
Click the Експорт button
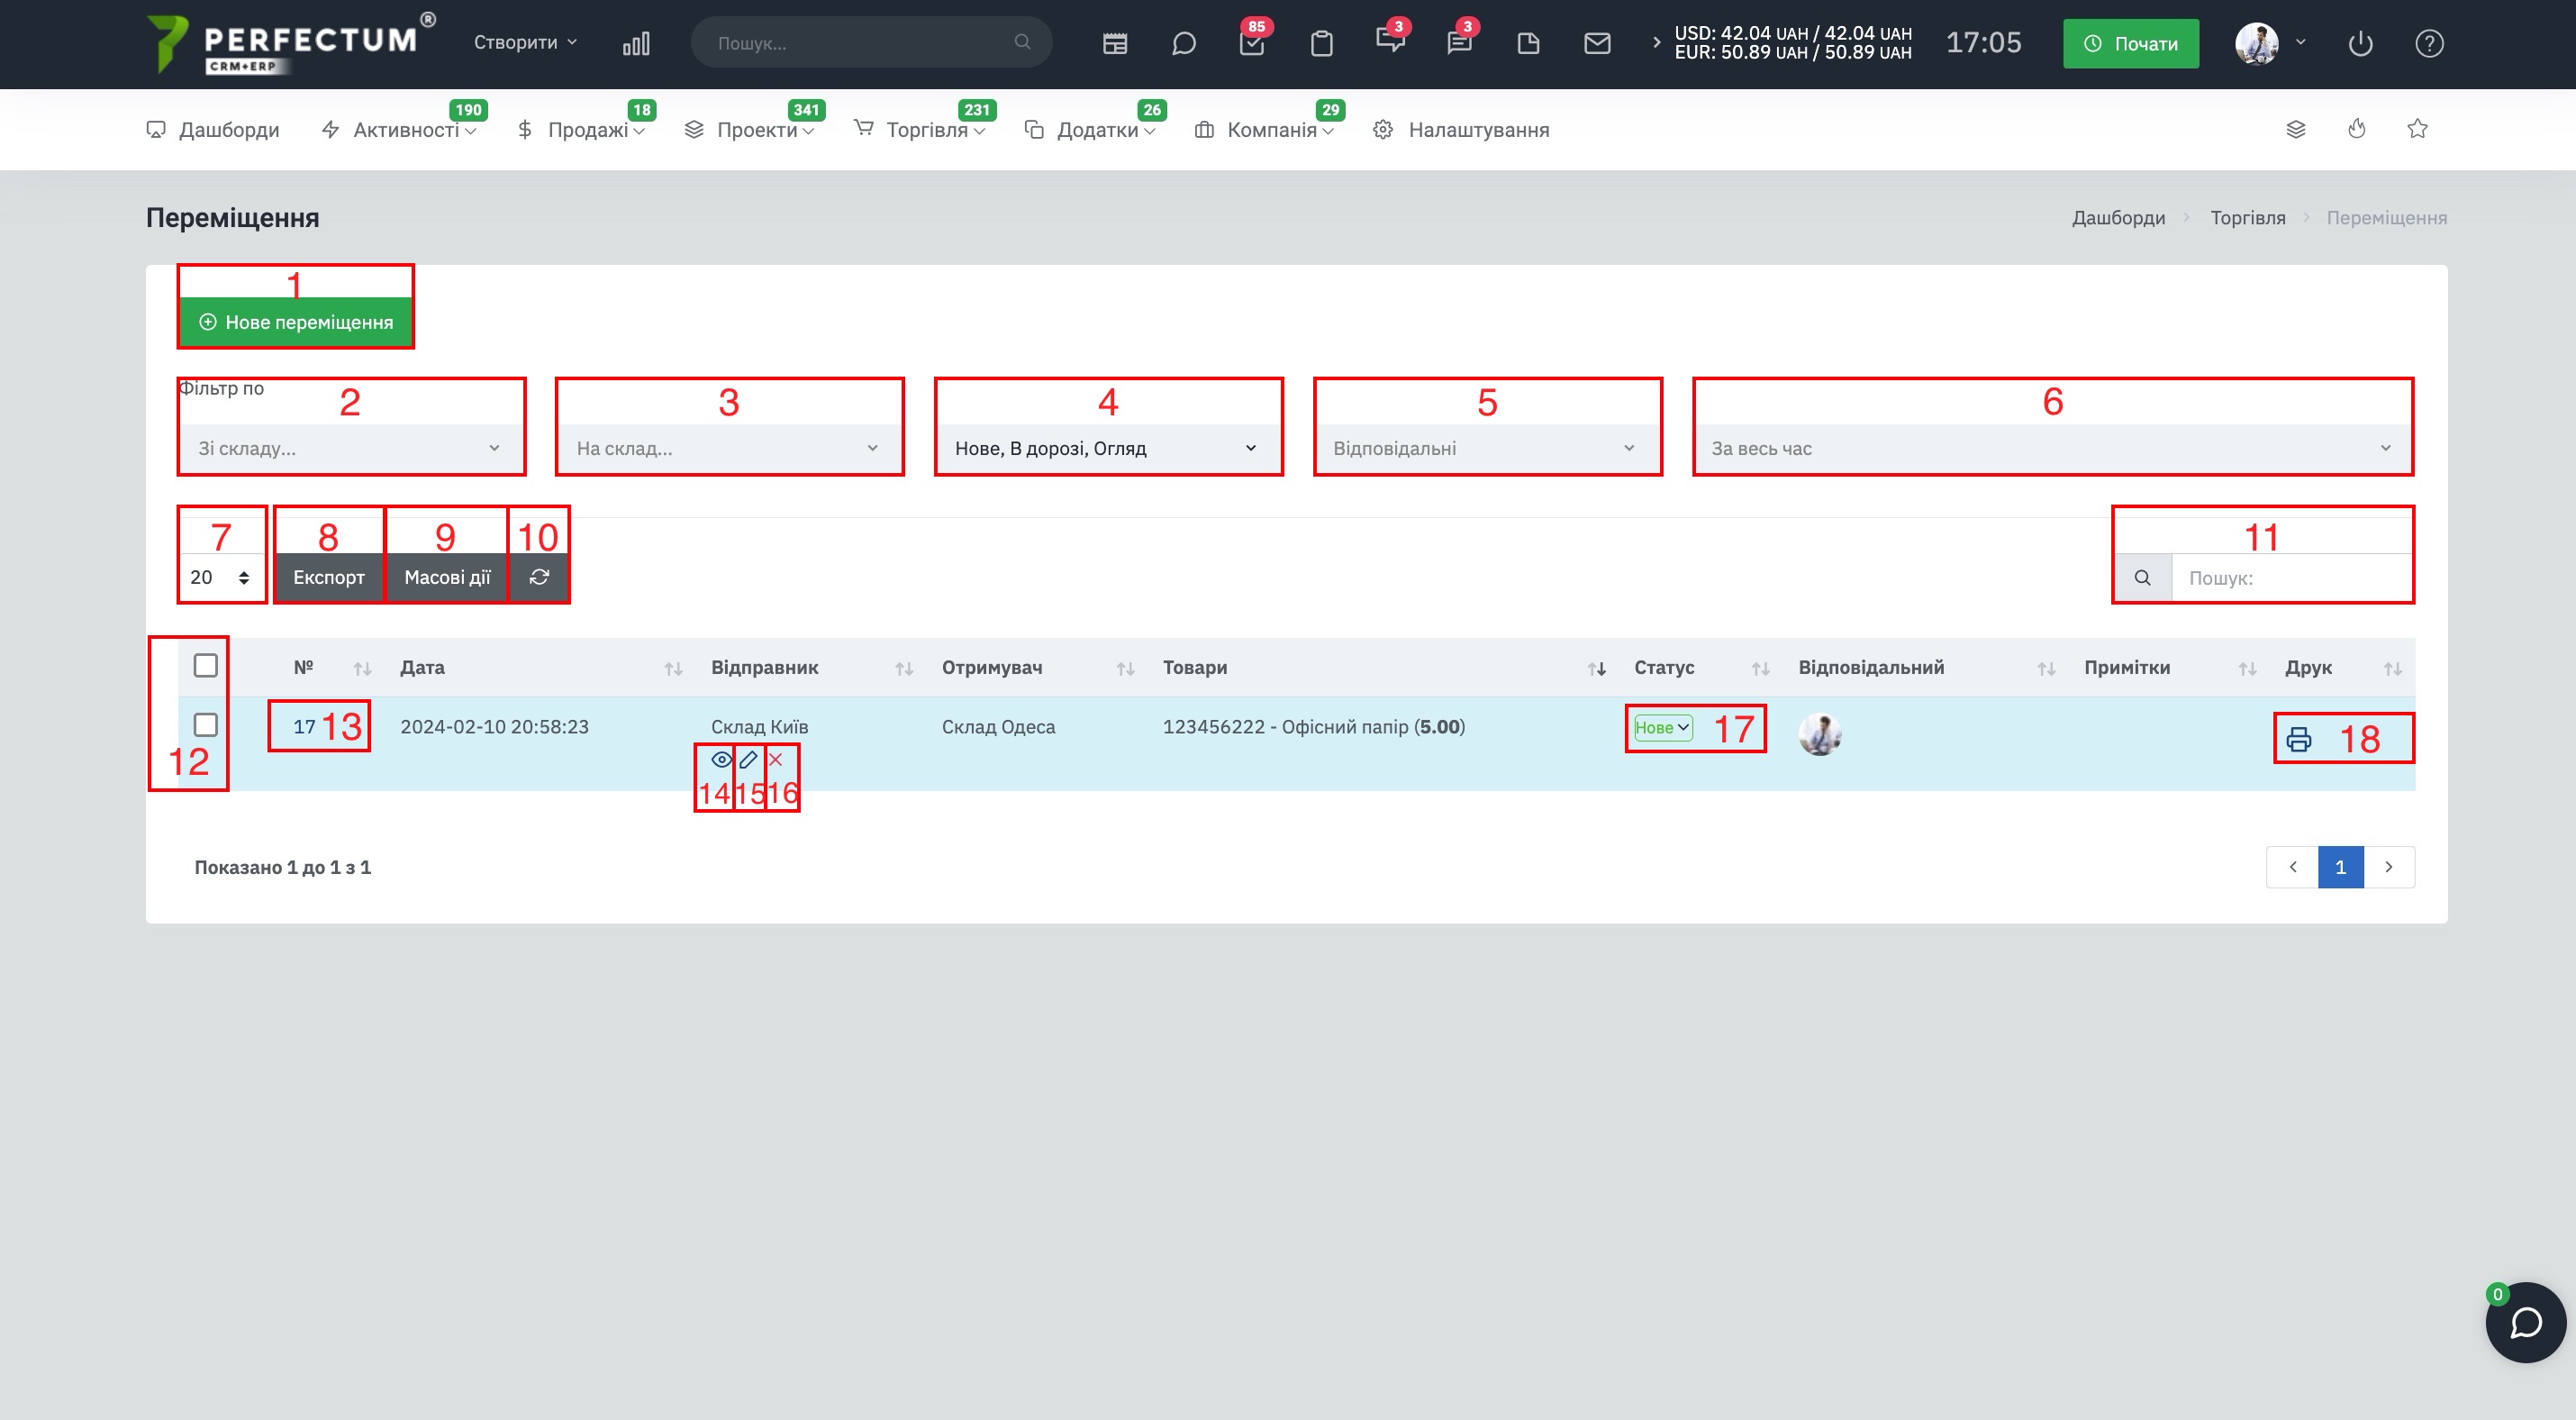pos(329,577)
